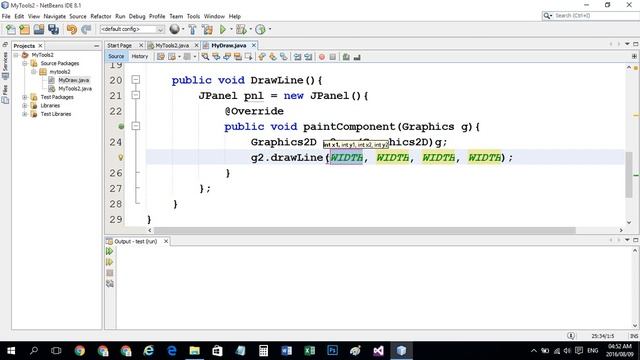The height and width of the screenshot is (360, 640).
Task: Switch to the MyTools2.java tab
Action: point(172,45)
